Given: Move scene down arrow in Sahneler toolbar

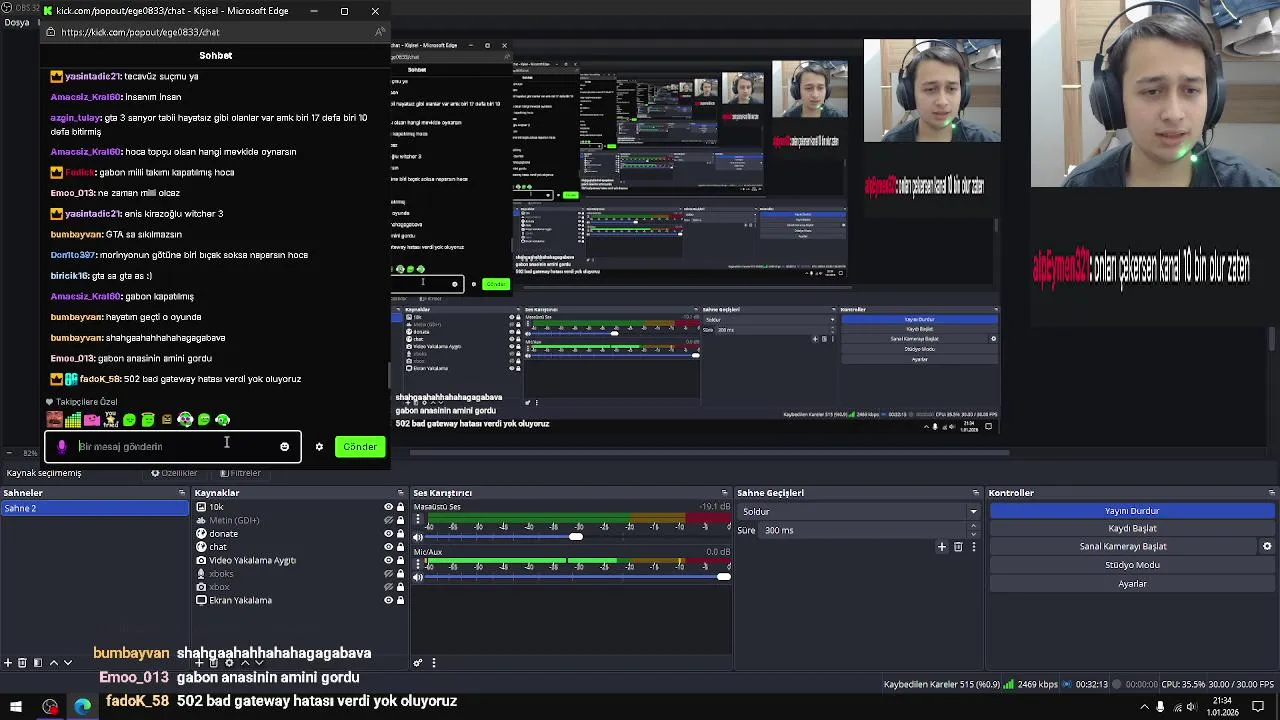Looking at the screenshot, I should 68,662.
